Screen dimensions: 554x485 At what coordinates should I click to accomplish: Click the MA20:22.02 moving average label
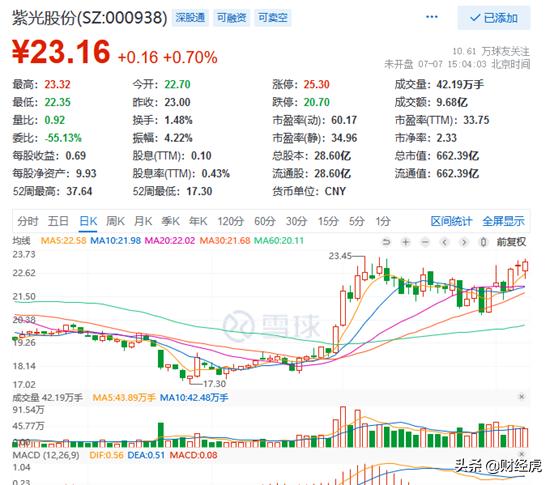[x=170, y=241]
